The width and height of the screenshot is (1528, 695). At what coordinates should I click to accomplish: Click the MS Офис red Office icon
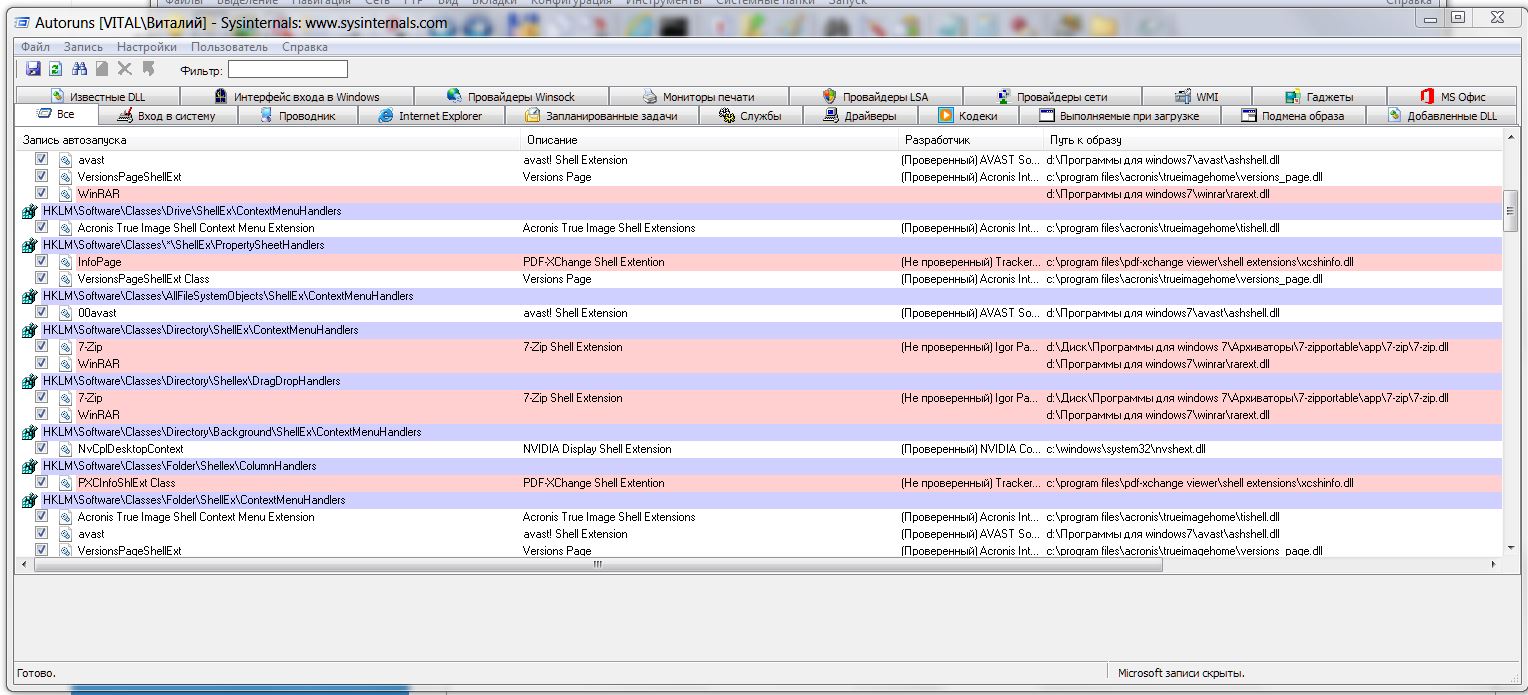(1427, 97)
